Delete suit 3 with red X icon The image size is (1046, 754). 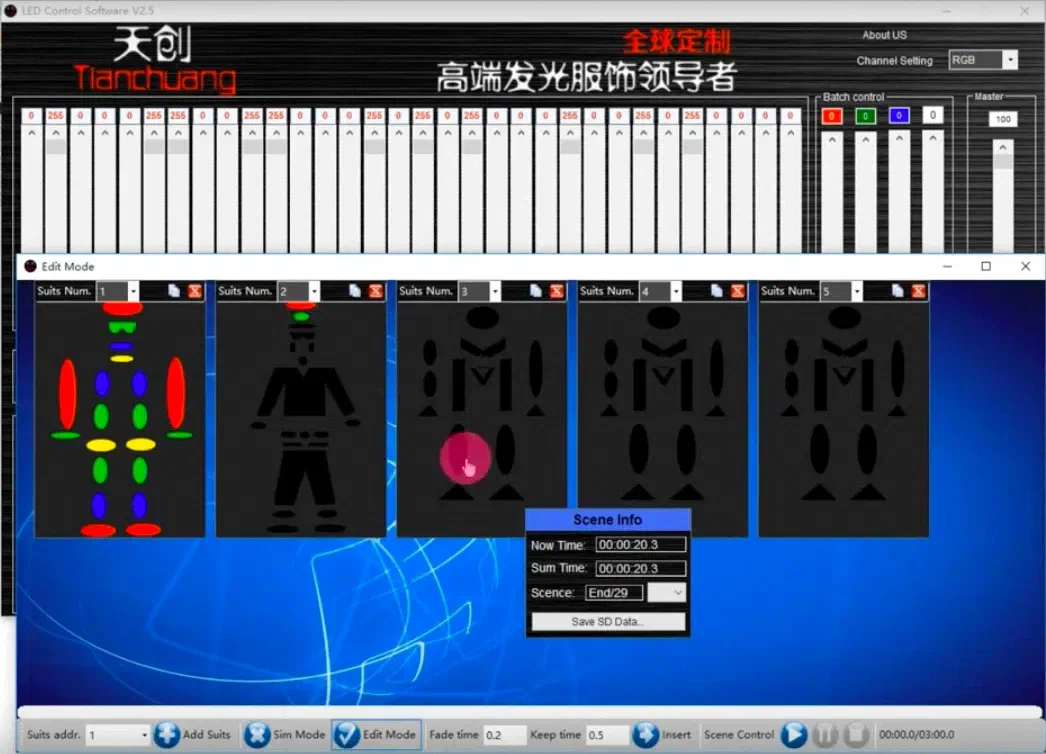pyautogui.click(x=556, y=291)
